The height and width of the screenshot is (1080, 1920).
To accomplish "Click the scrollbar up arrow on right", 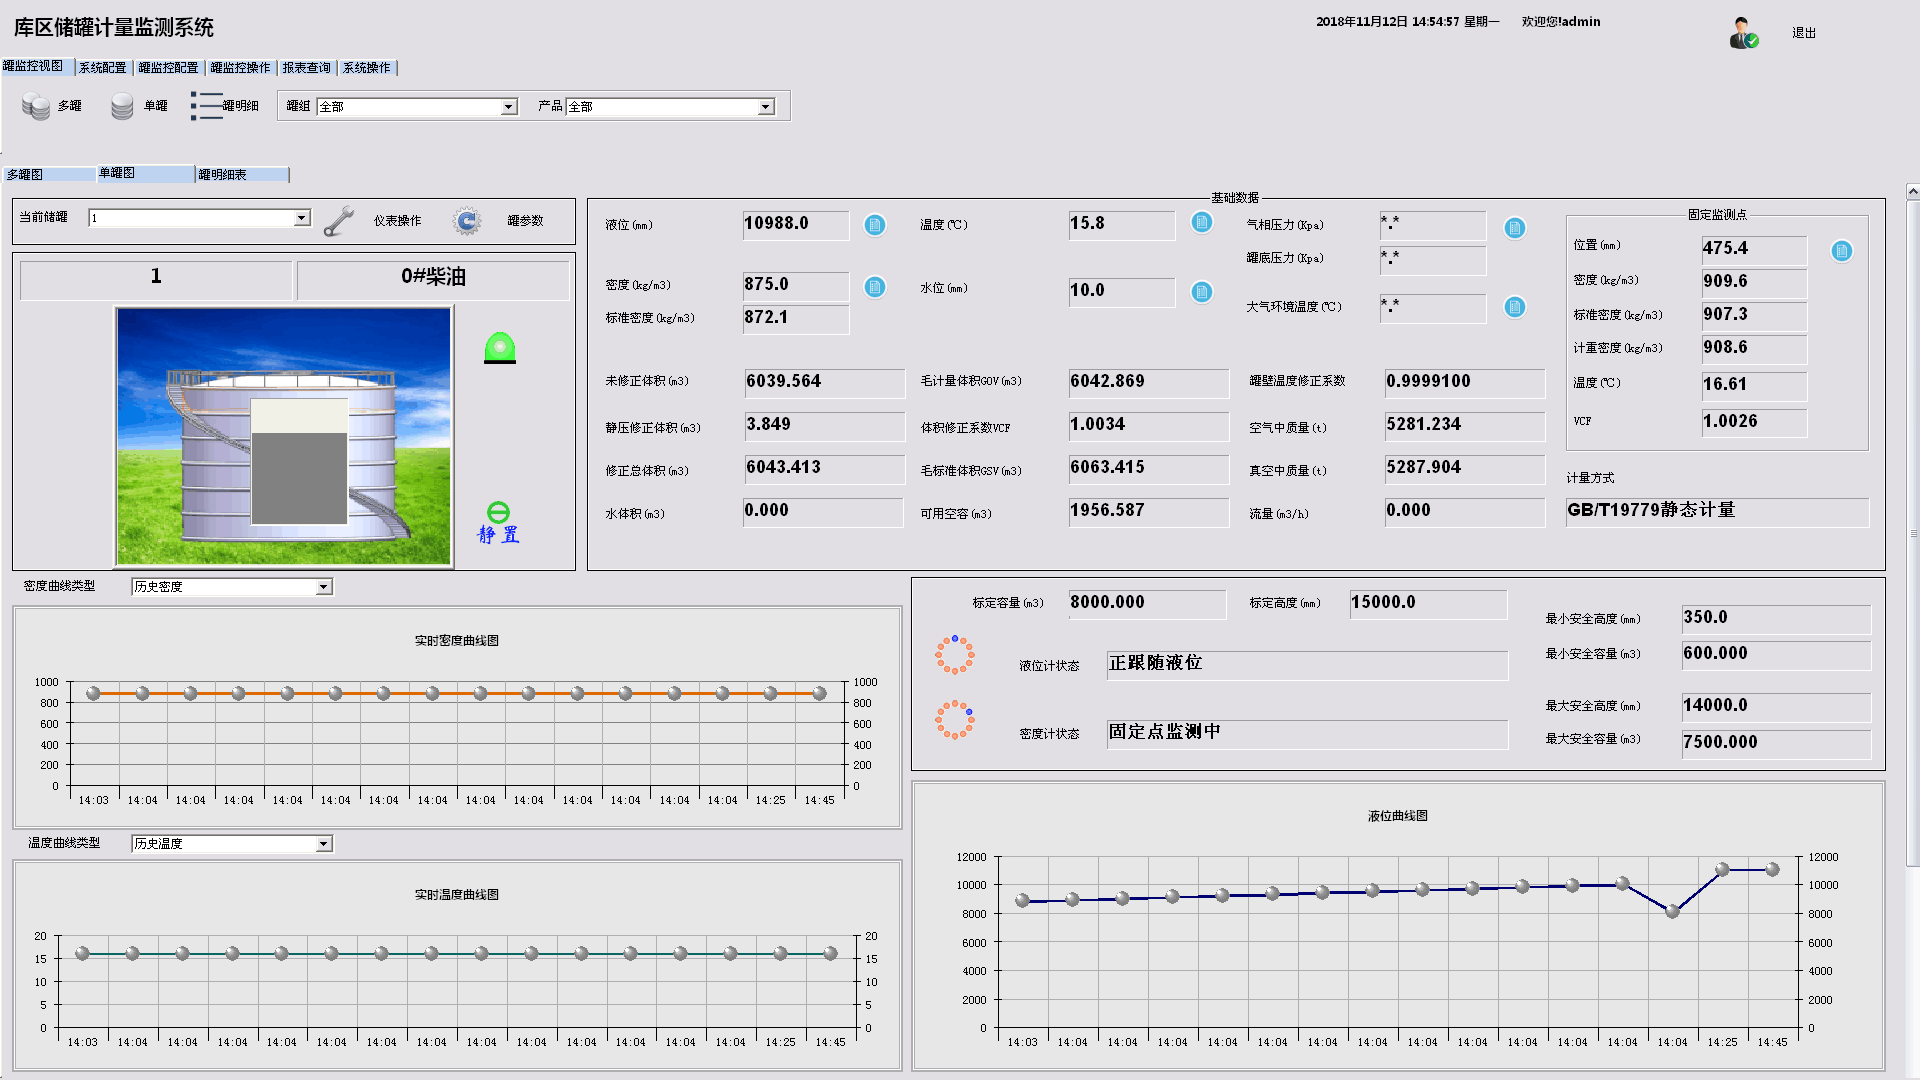I will tap(1912, 191).
